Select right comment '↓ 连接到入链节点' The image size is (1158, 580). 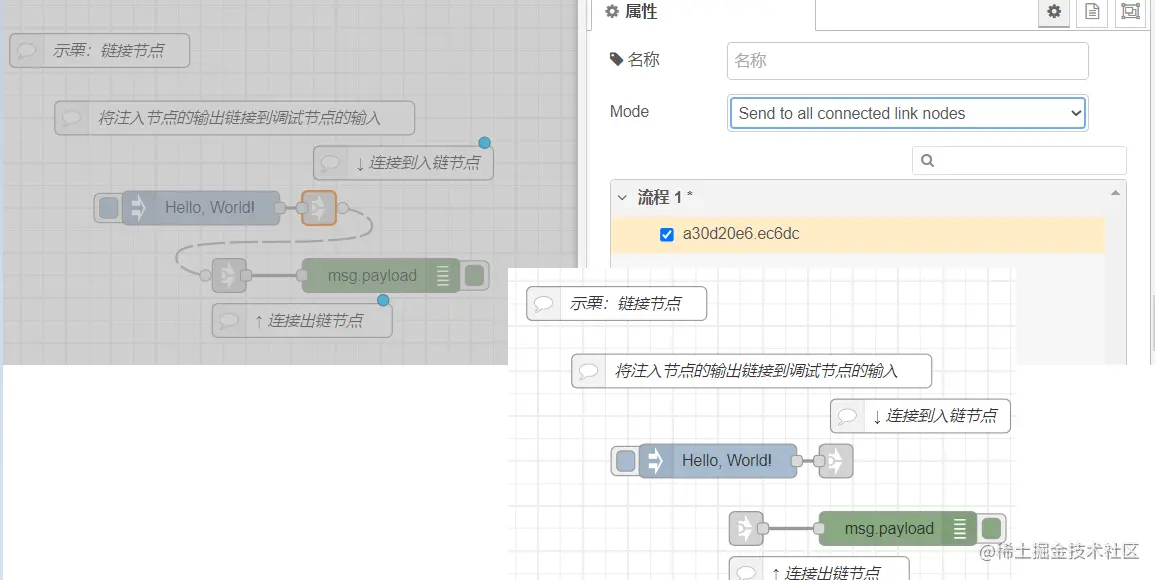click(x=920, y=416)
